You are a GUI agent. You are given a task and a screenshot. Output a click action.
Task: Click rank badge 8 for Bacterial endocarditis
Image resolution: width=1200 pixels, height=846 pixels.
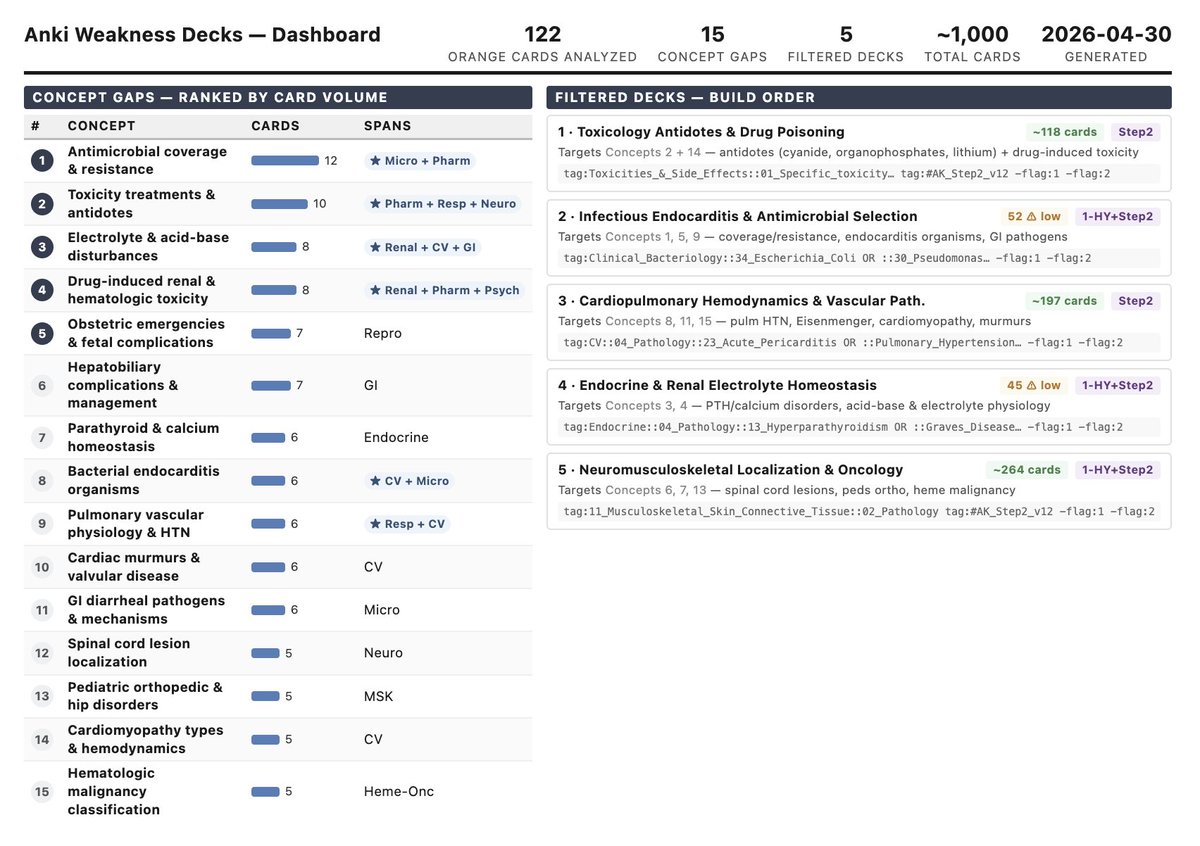pos(42,481)
